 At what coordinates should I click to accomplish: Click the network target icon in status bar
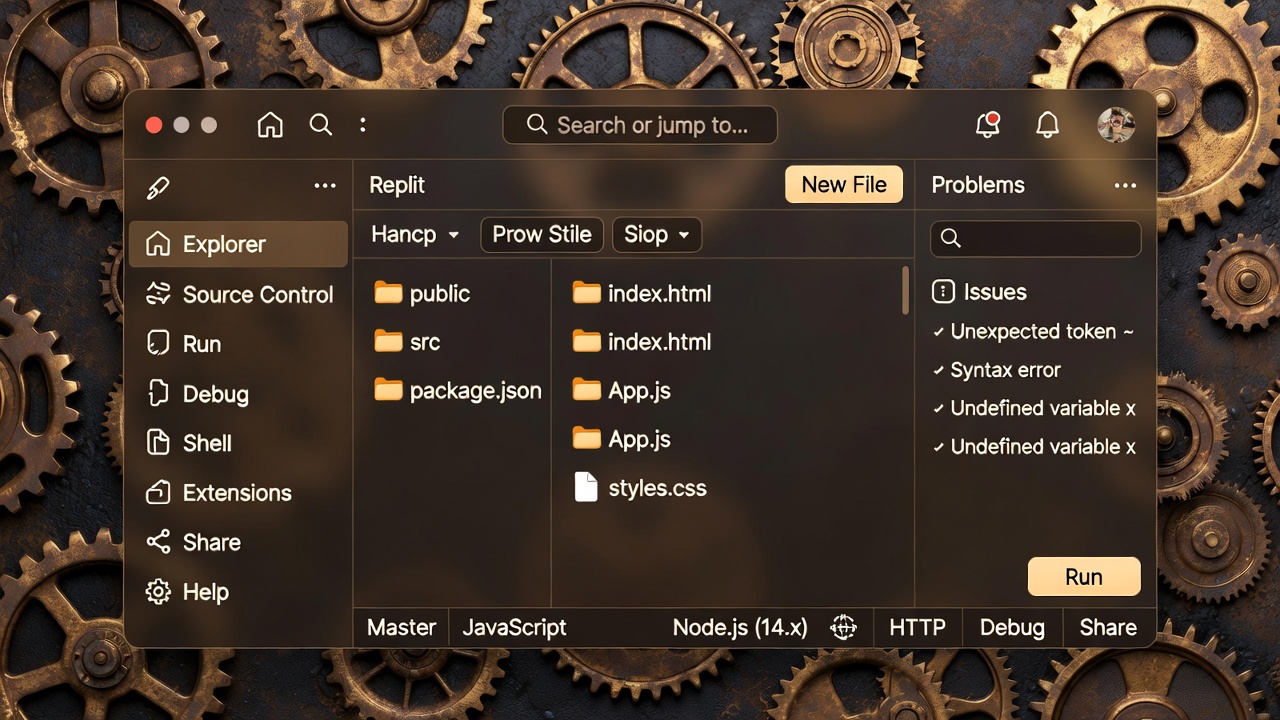click(843, 627)
